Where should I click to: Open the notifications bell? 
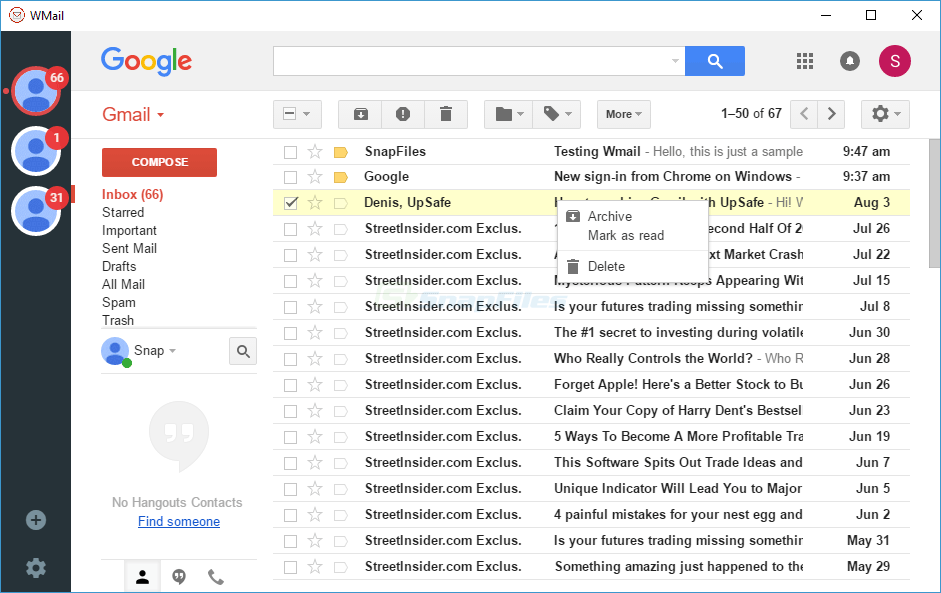(x=849, y=61)
